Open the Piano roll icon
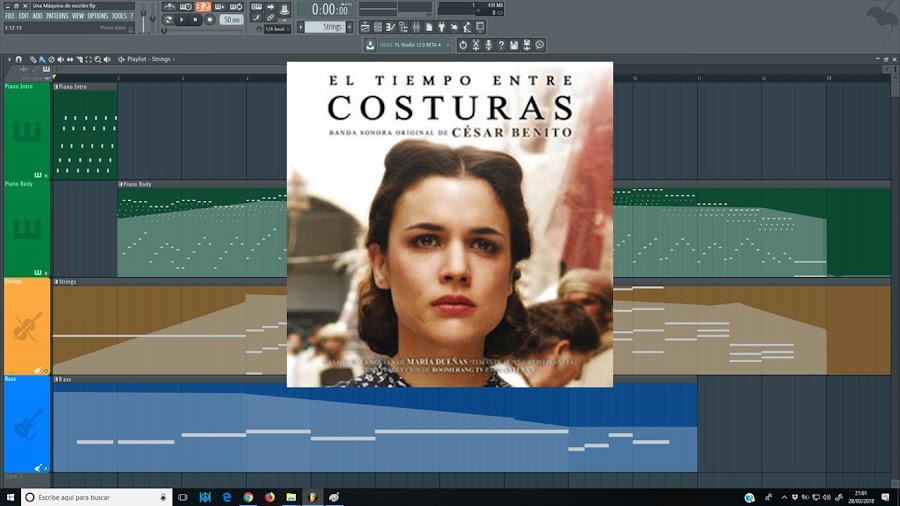 coord(390,27)
